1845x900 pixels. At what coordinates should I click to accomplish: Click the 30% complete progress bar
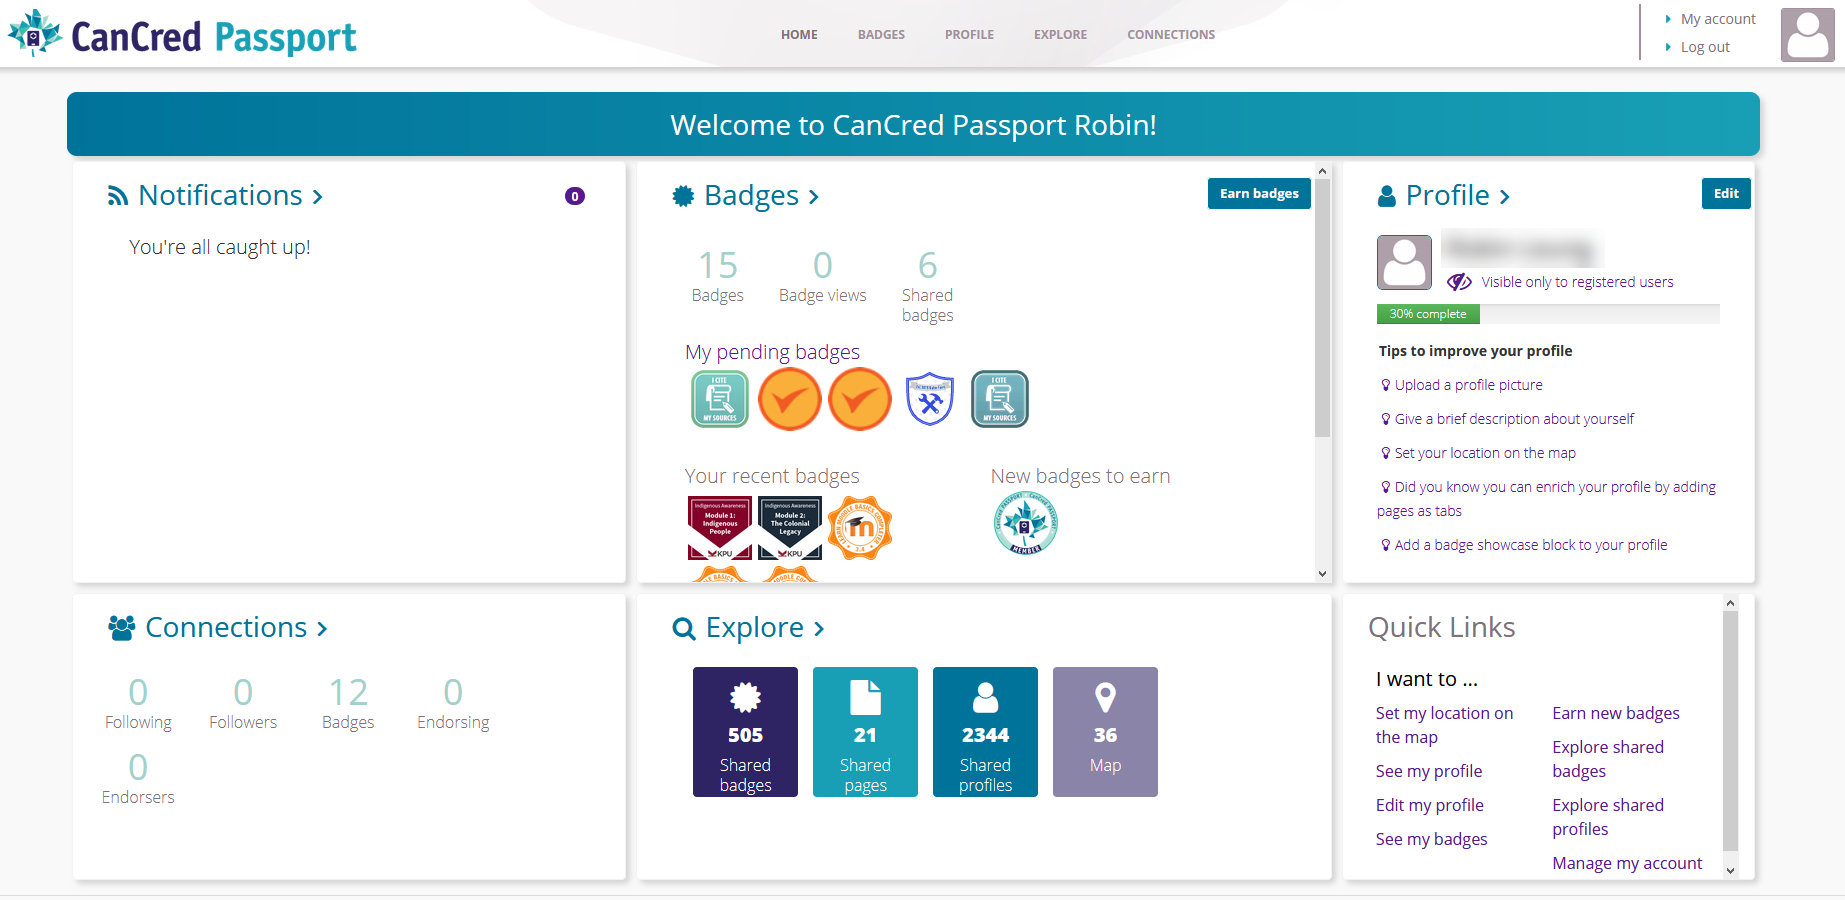[1548, 314]
